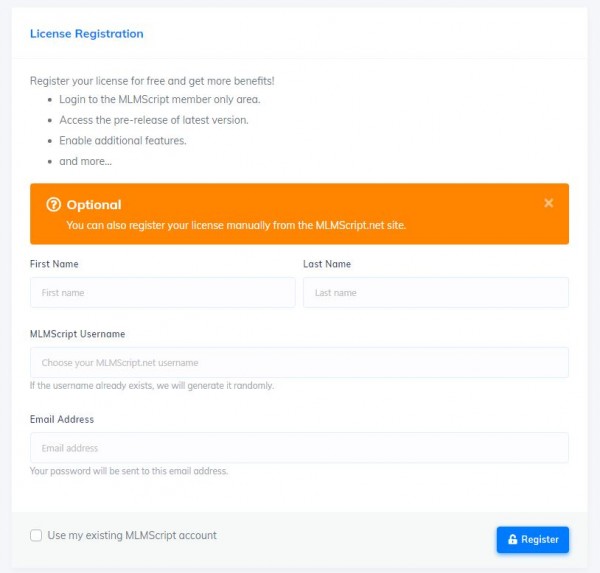Screen dimensions: 600x573
Task: Dismiss the orange Optional alert with X
Action: pos(548,203)
